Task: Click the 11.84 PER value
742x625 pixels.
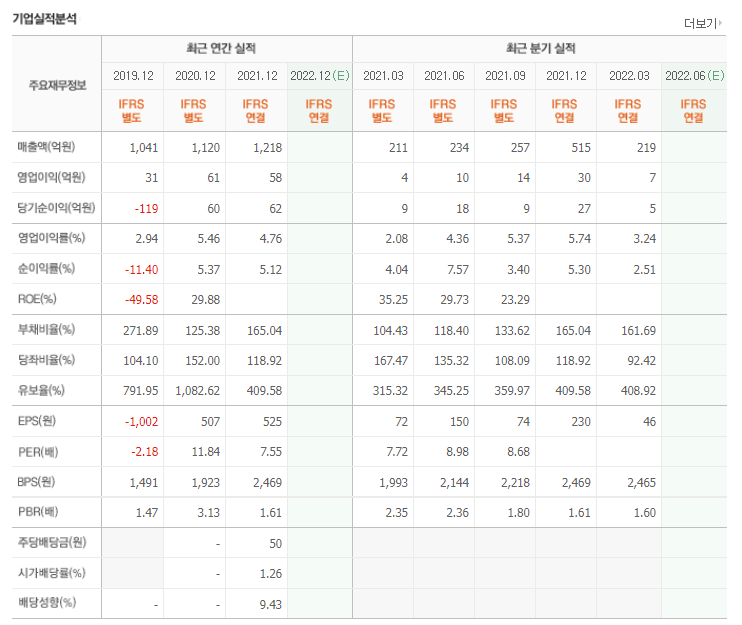Action: 206,452
